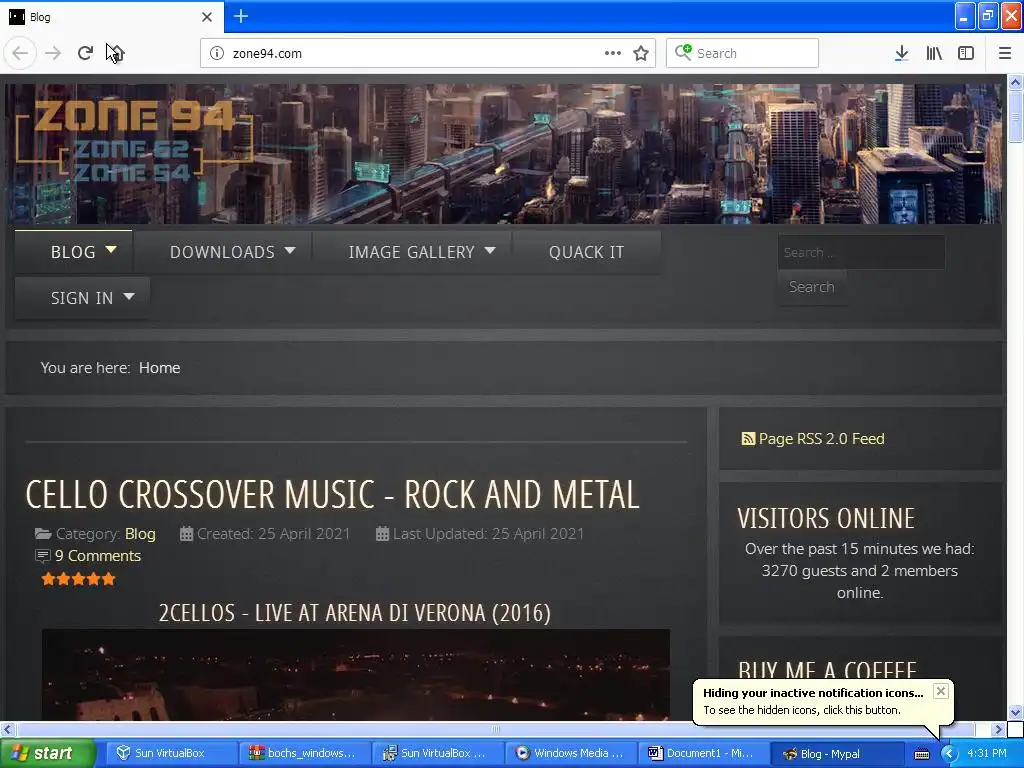
Task: Click the RSS feed icon
Action: pos(748,439)
